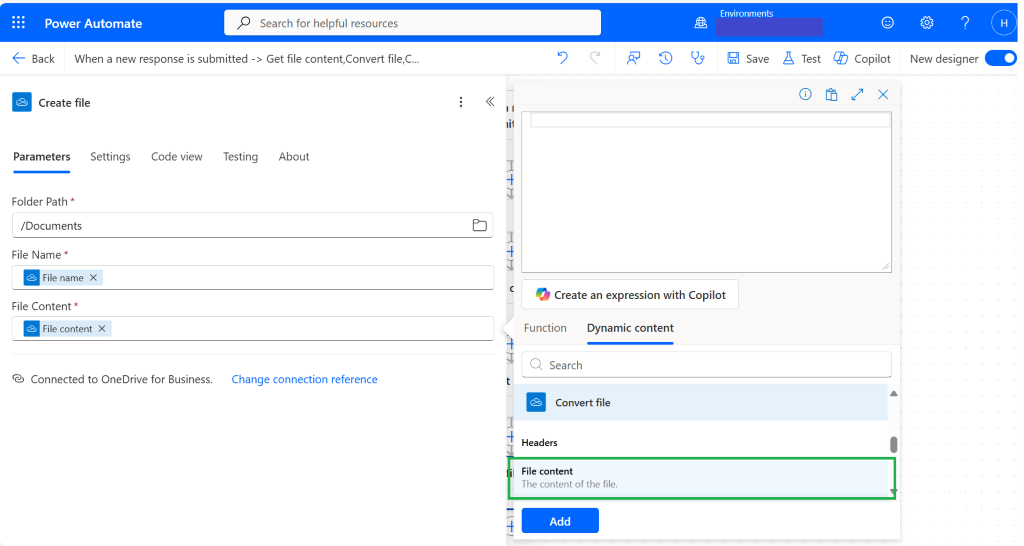This screenshot has width=1024, height=546.
Task: Save the flow
Action: 748,59
